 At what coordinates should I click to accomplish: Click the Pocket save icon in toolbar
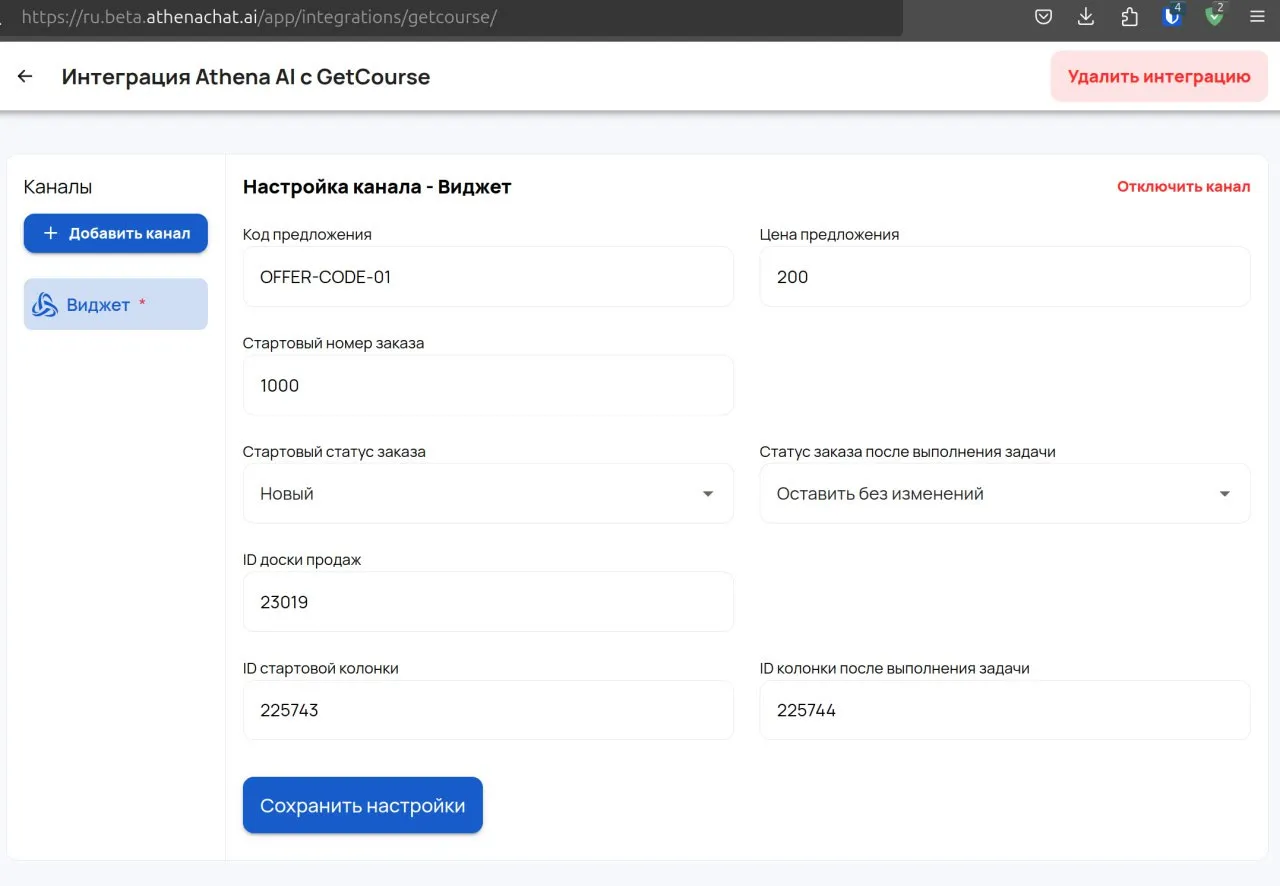tap(1043, 17)
